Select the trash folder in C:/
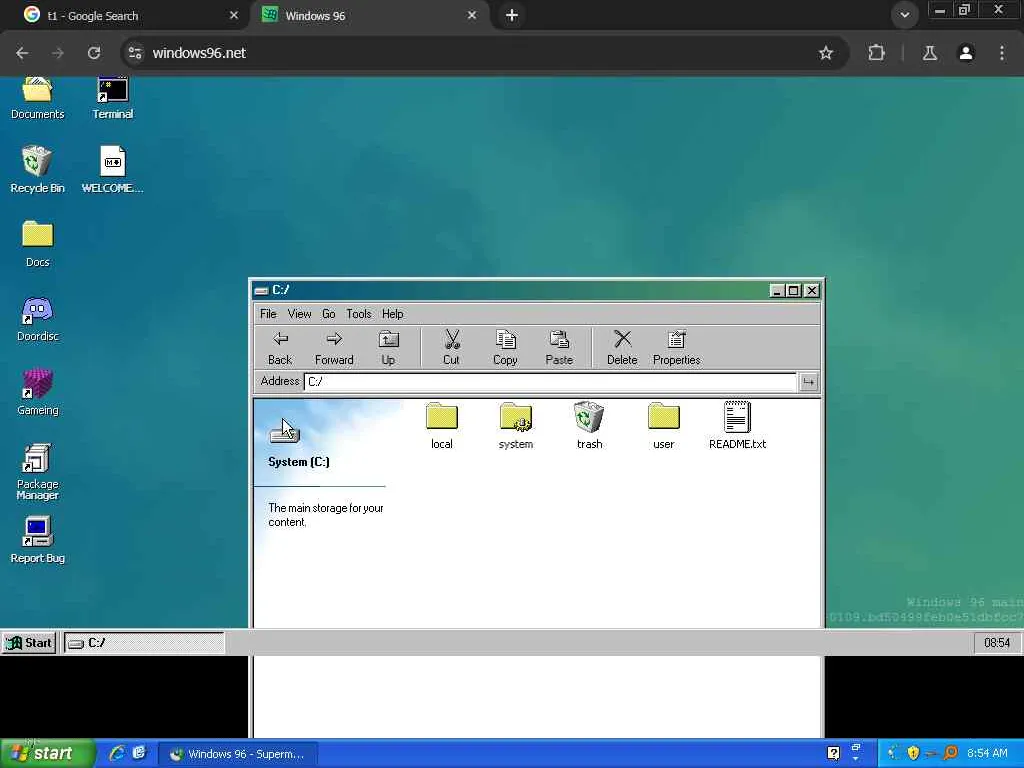Image resolution: width=1024 pixels, height=768 pixels. click(589, 426)
